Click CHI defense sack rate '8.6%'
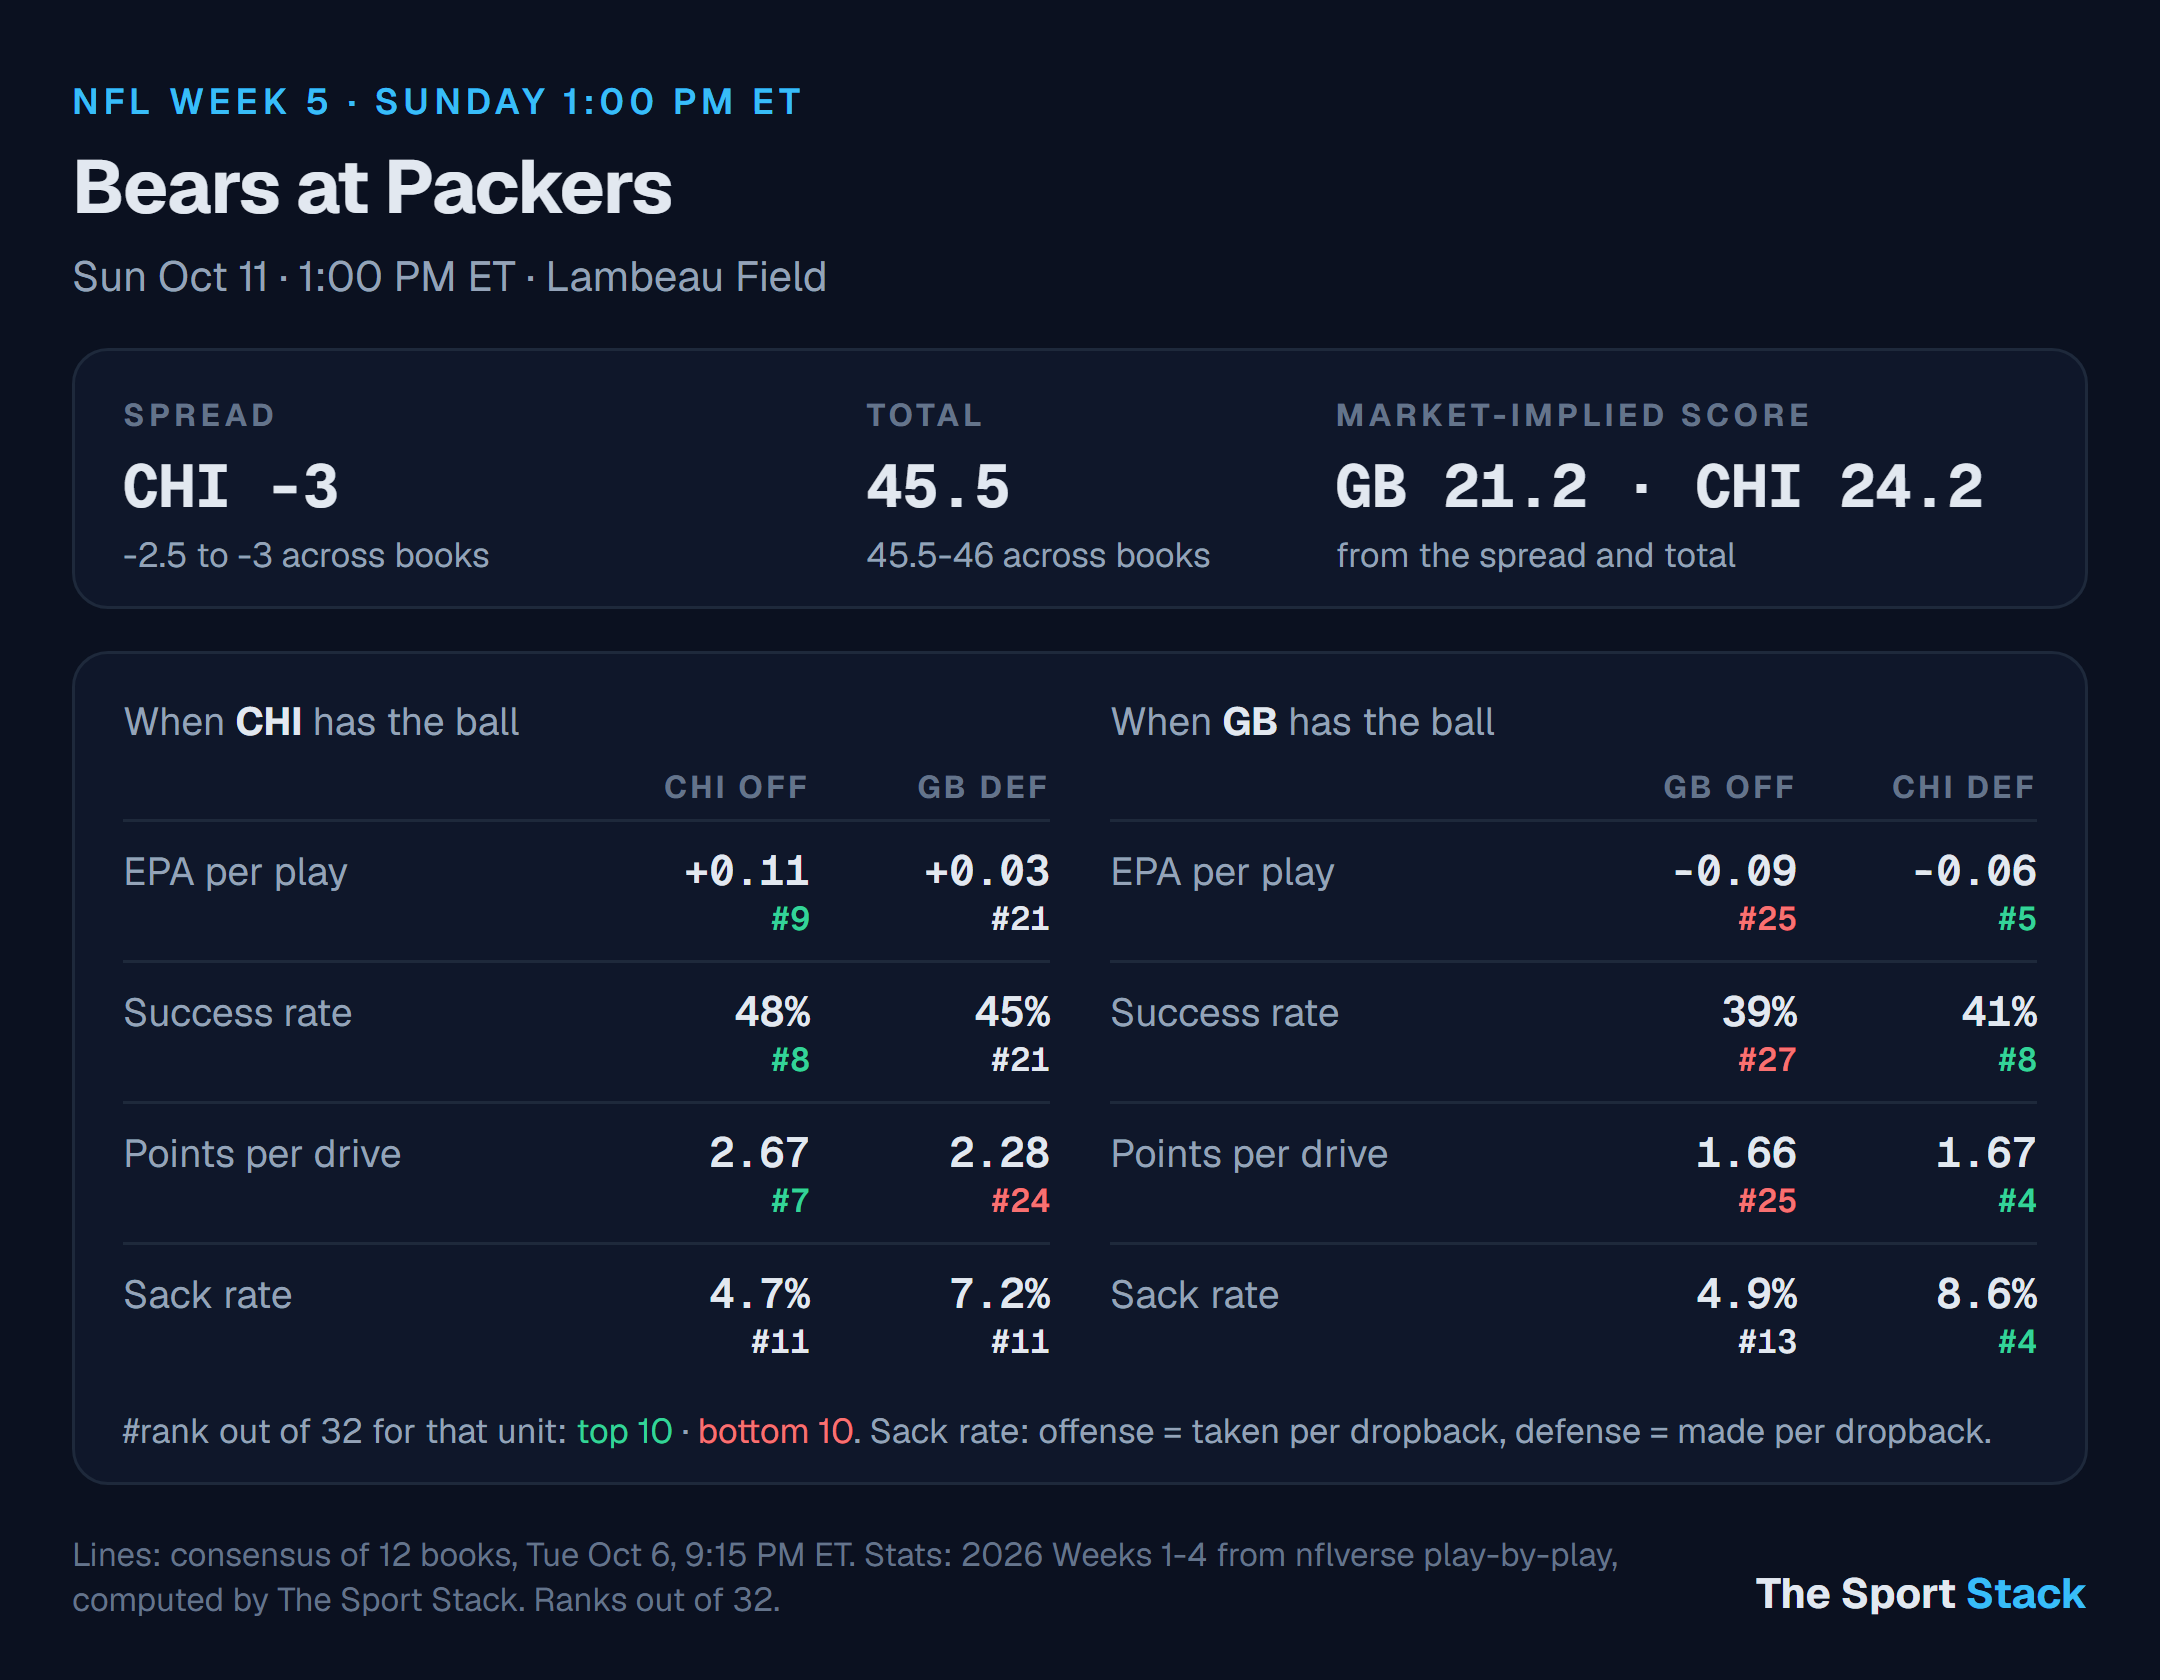The height and width of the screenshot is (1680, 2160). 1987,1294
